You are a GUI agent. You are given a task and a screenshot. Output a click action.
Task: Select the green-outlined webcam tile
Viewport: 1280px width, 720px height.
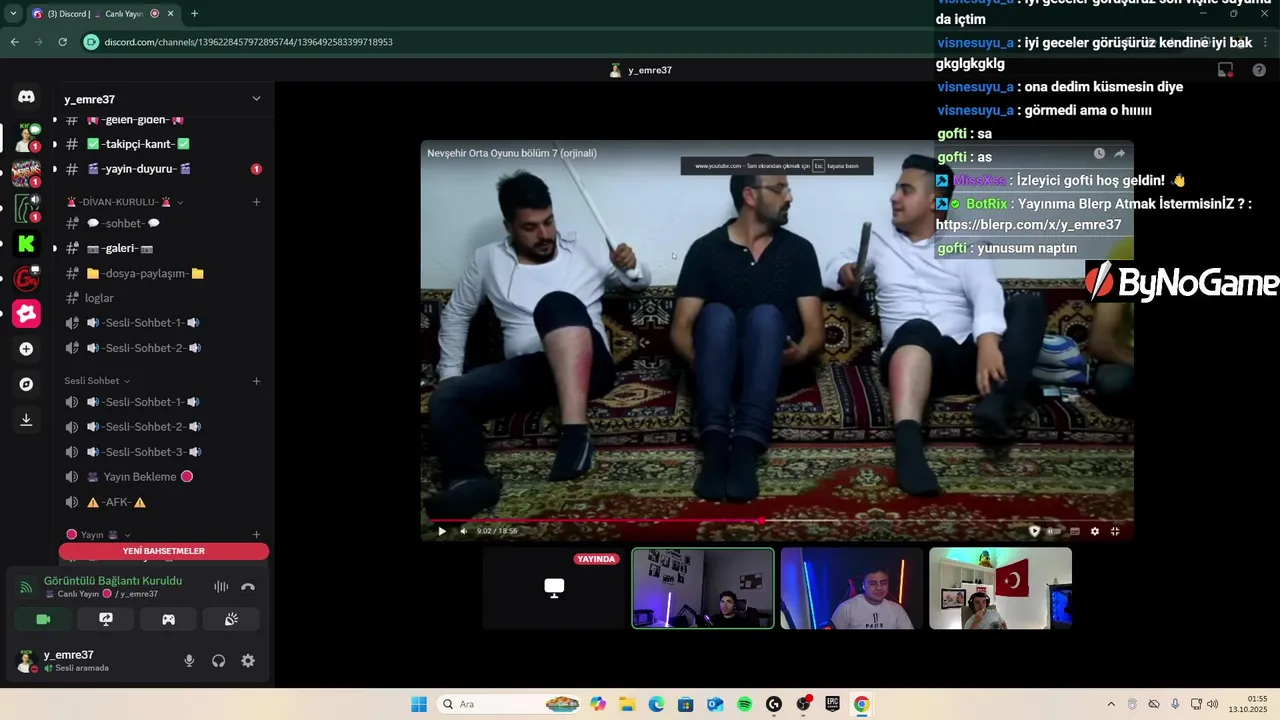point(703,588)
